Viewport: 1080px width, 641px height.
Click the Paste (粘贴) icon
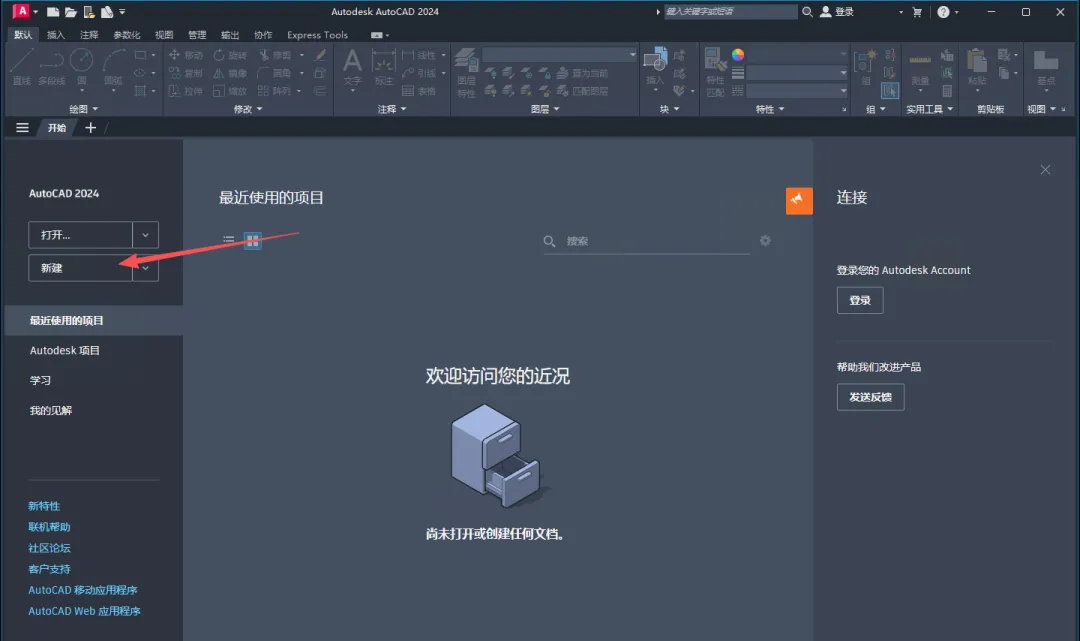pos(977,67)
